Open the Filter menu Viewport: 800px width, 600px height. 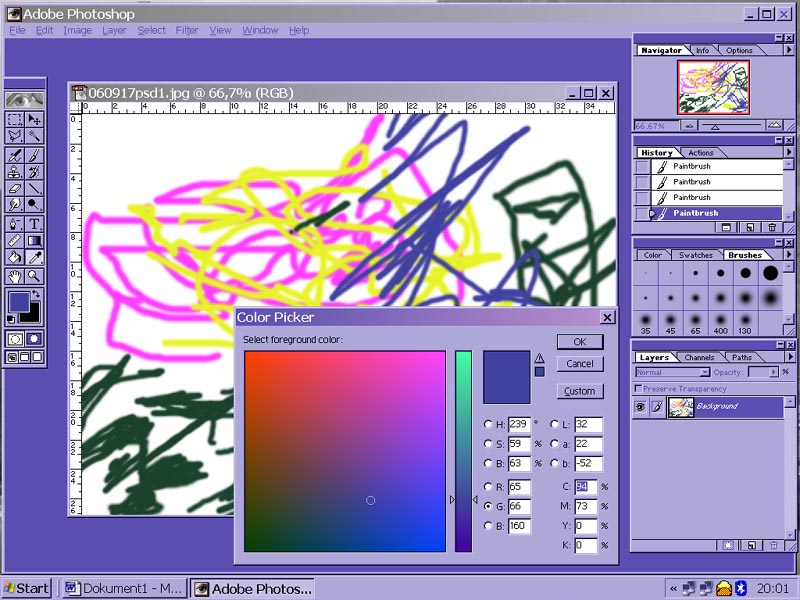187,30
